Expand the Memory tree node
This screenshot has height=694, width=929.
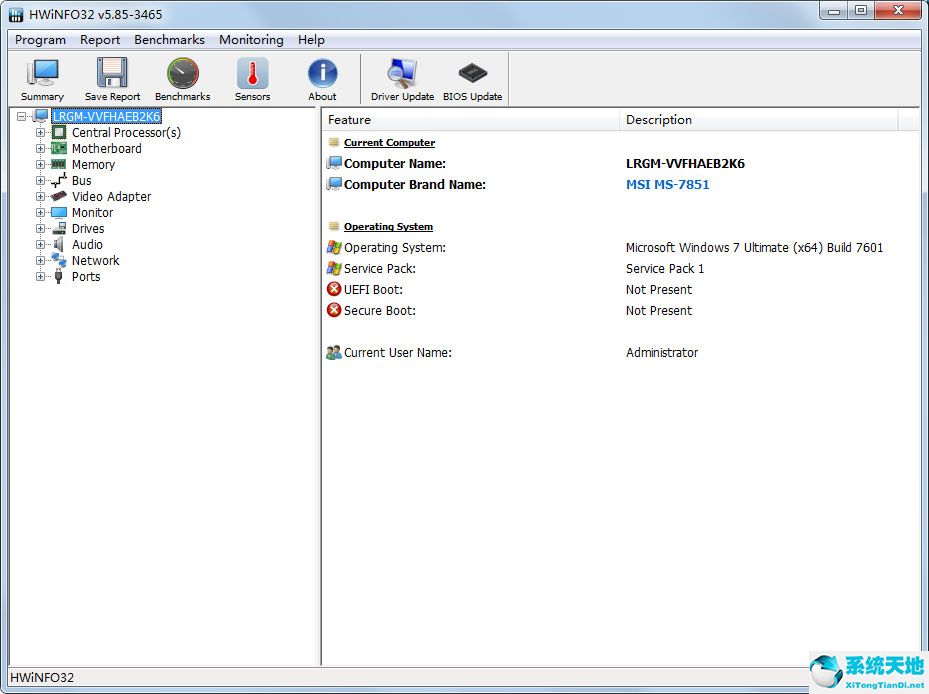pyautogui.click(x=40, y=165)
